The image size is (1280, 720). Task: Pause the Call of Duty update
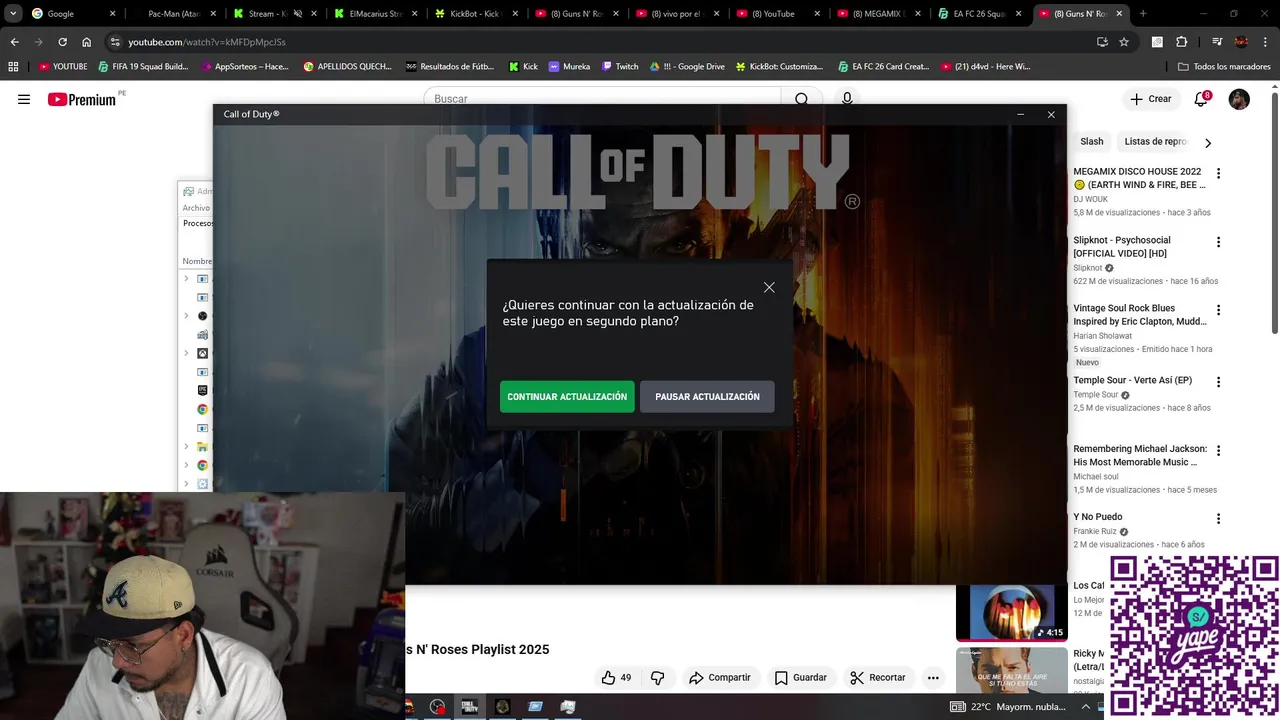pos(707,397)
